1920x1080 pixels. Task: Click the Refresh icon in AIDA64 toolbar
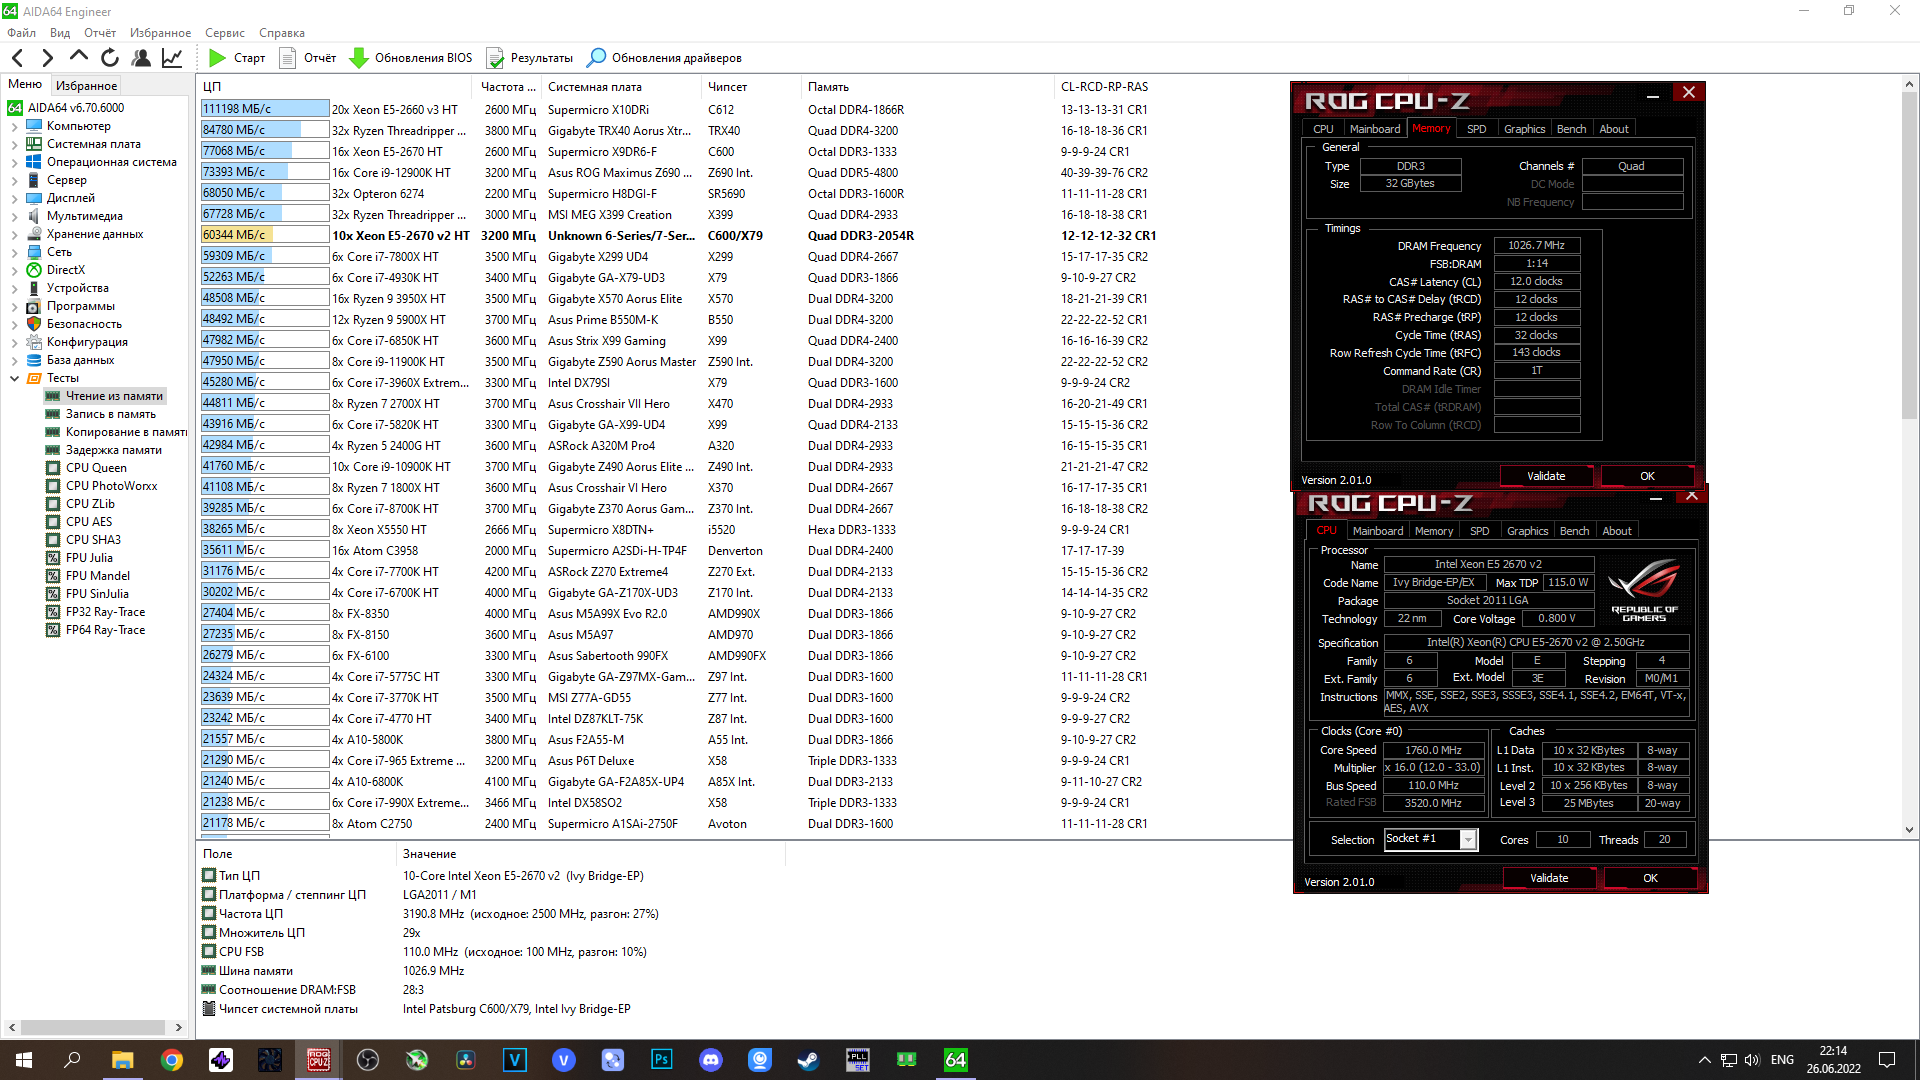click(110, 58)
